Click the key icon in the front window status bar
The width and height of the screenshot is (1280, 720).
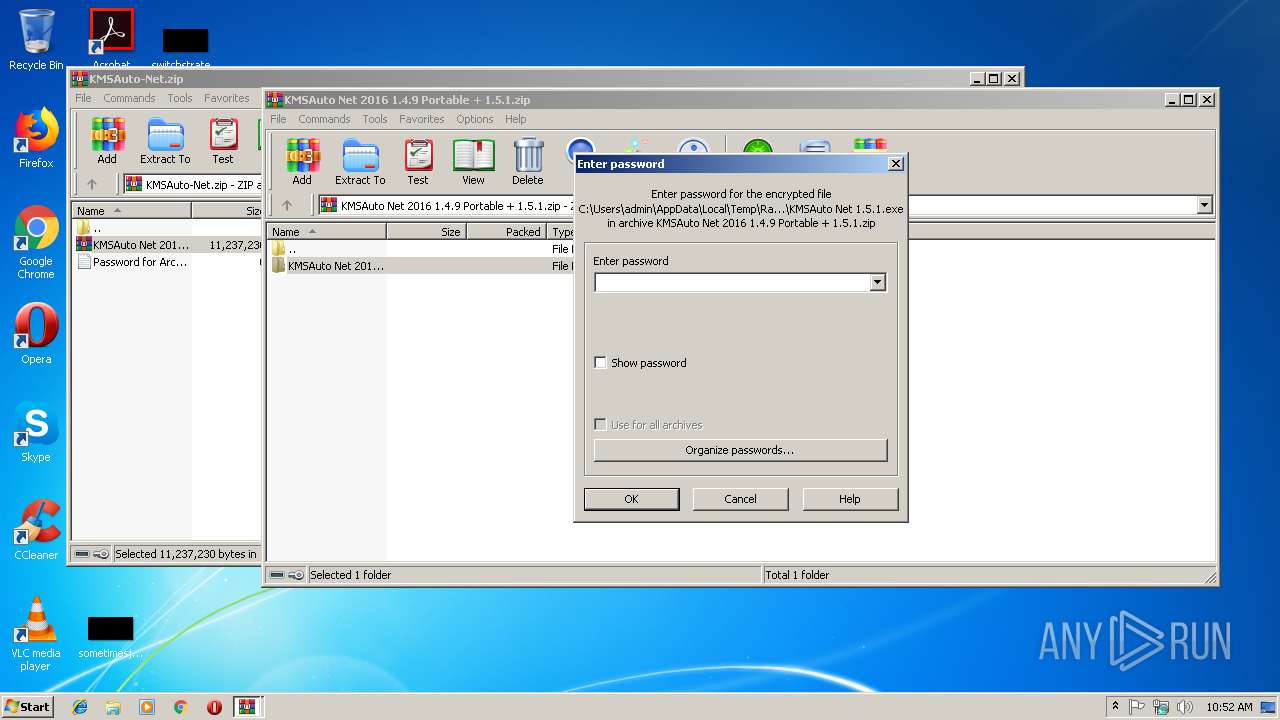297,575
